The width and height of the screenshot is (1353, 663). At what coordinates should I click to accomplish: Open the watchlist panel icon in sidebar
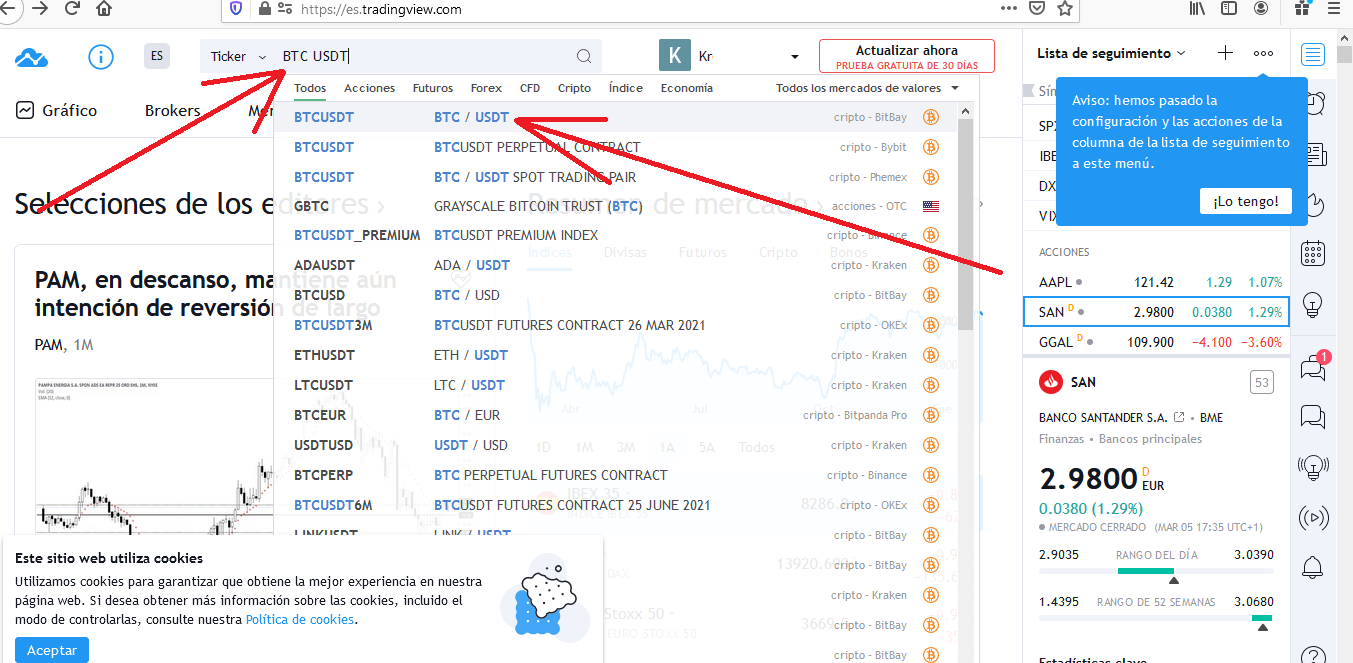[x=1313, y=54]
